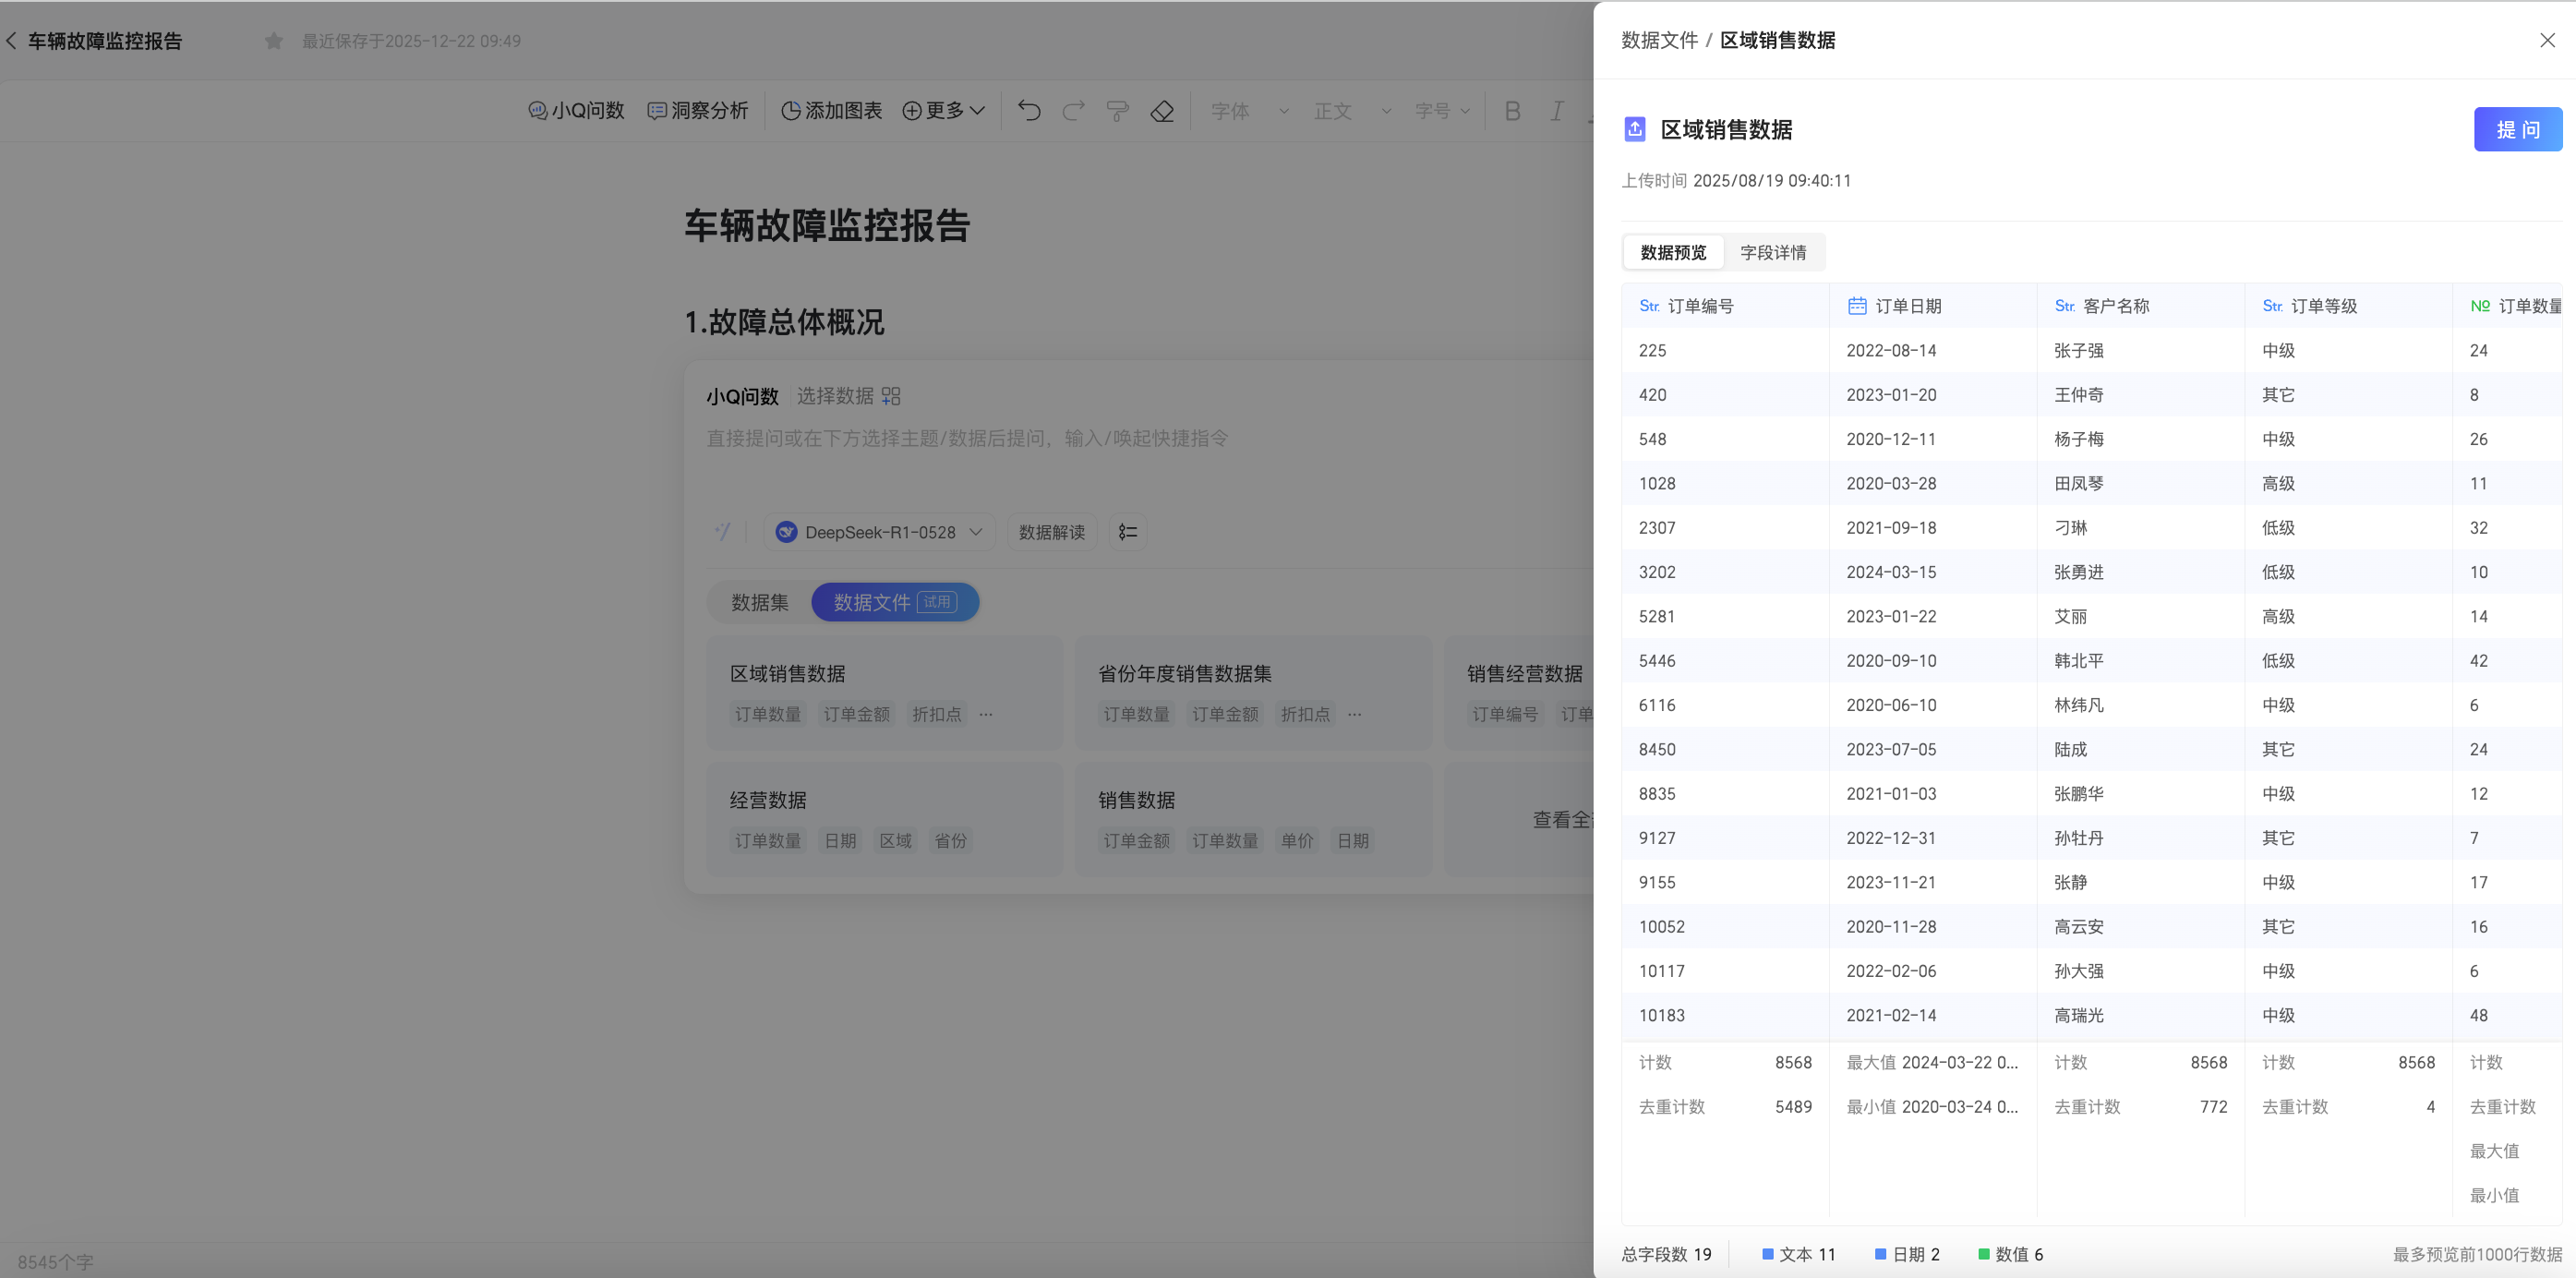Click the 订单数量 column header
This screenshot has width=2576, height=1278.
(x=2508, y=306)
